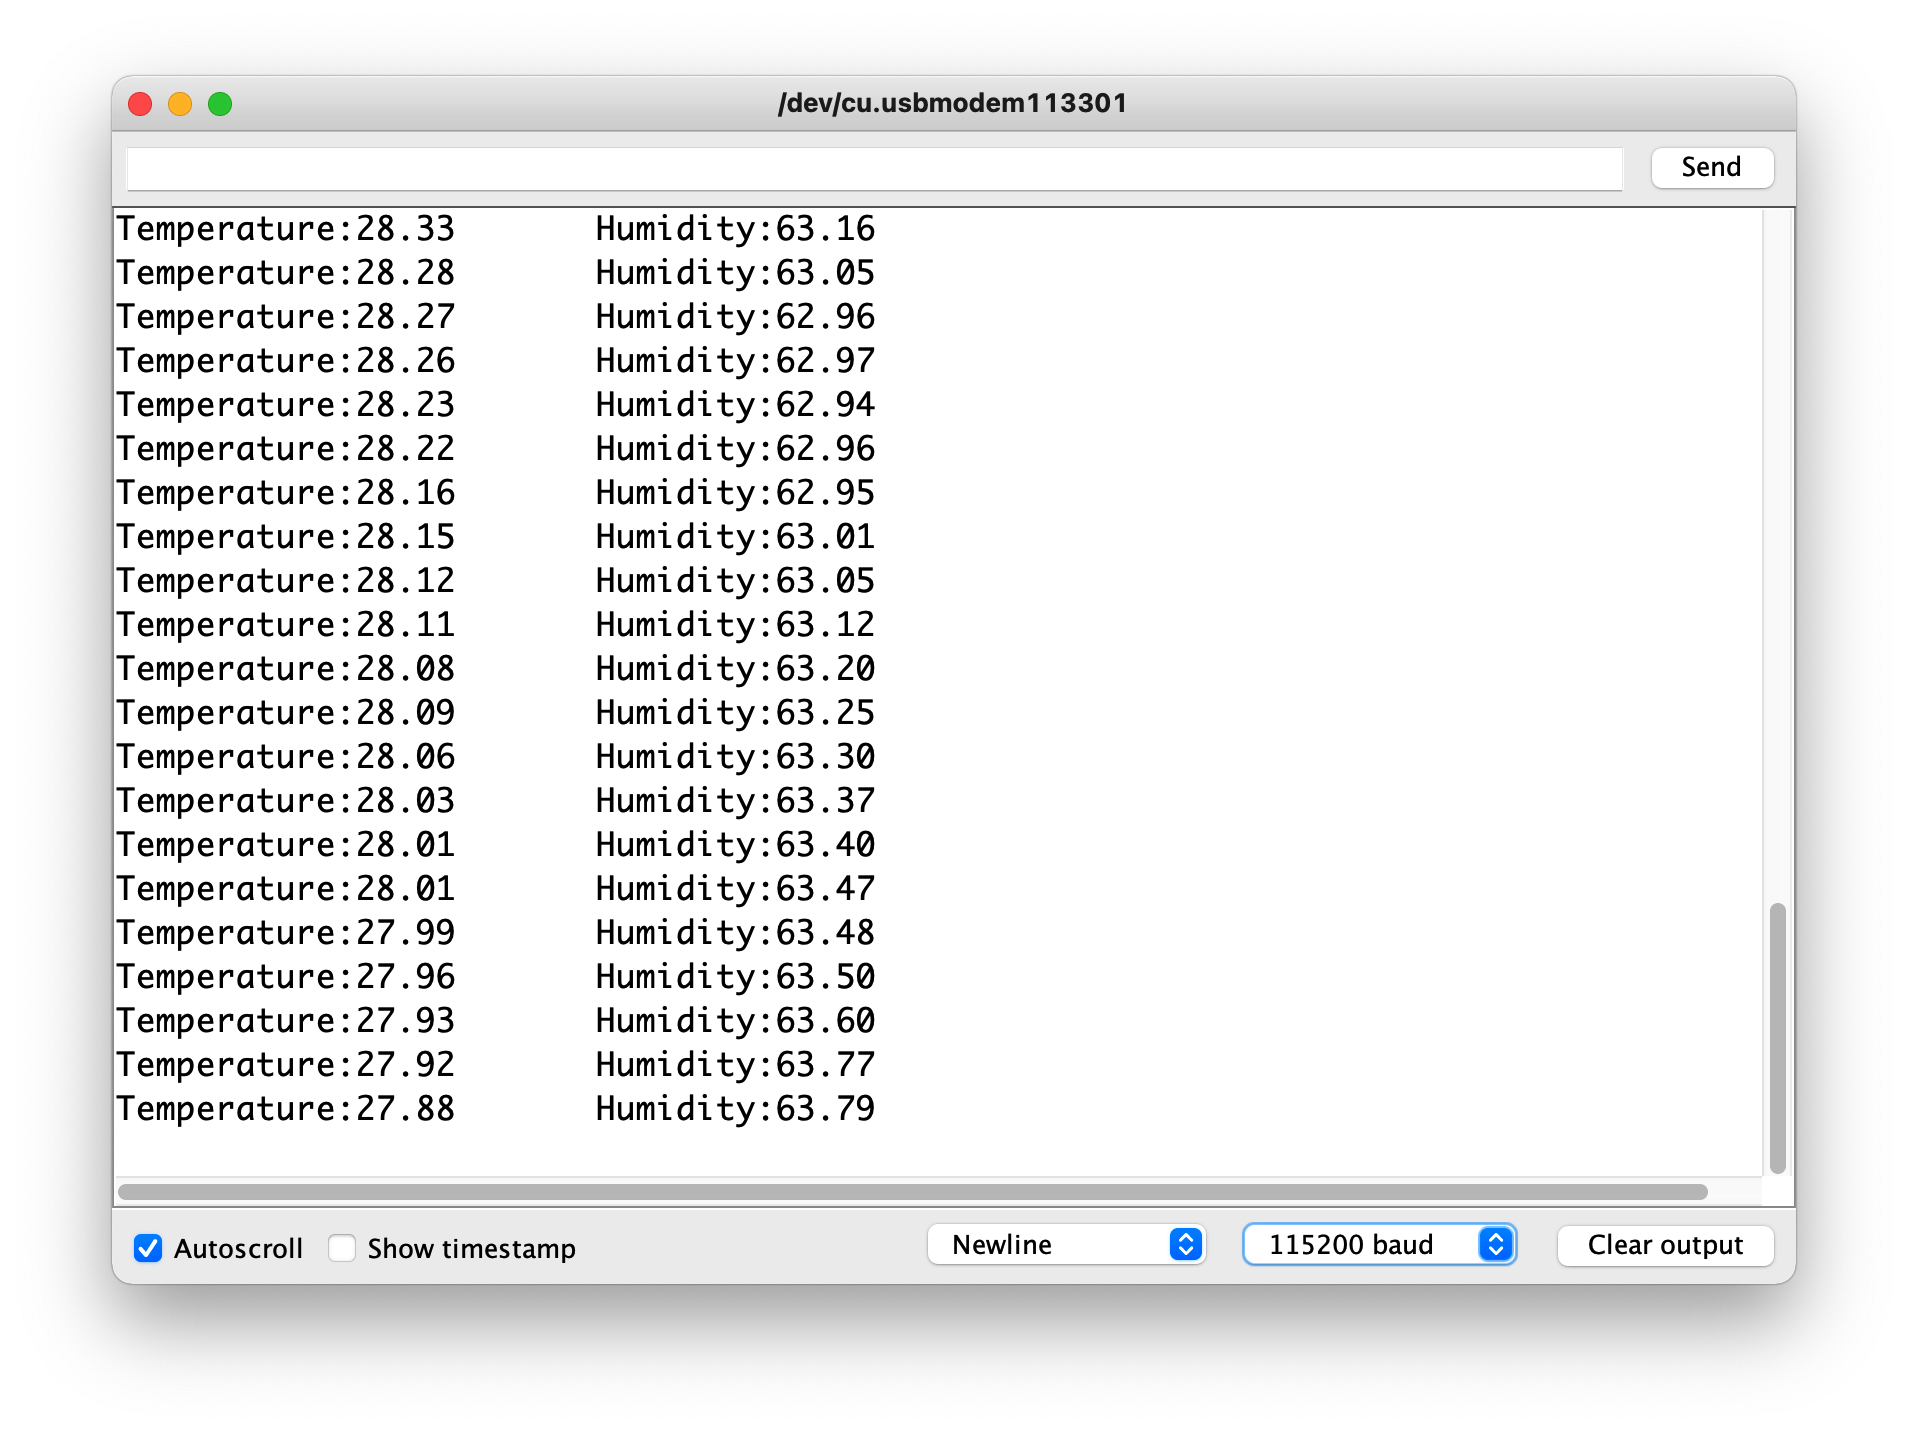Click the horizontal scrollbar at bottom
Viewport: 1908px width, 1432px height.
(x=912, y=1191)
